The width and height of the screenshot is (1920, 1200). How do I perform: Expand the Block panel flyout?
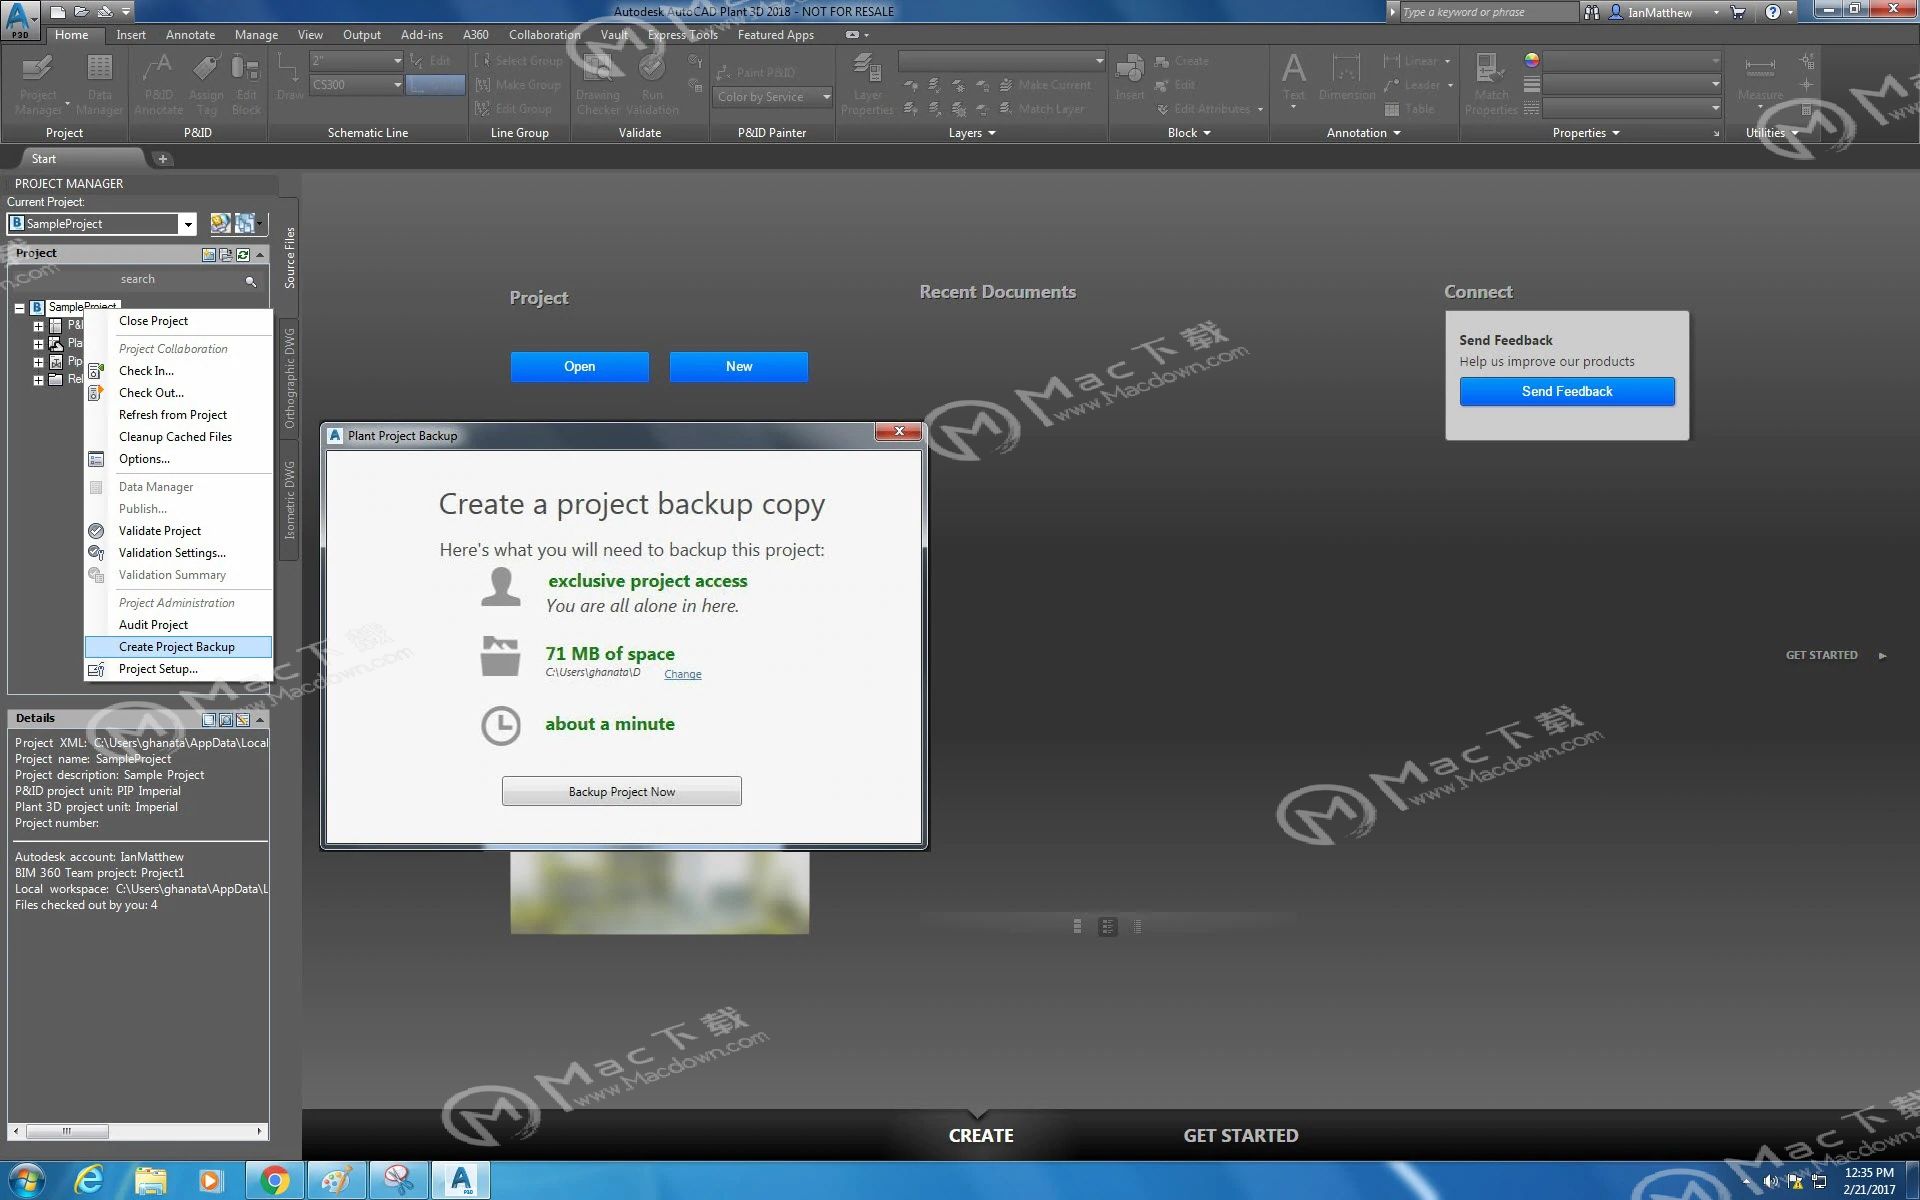pos(1188,133)
